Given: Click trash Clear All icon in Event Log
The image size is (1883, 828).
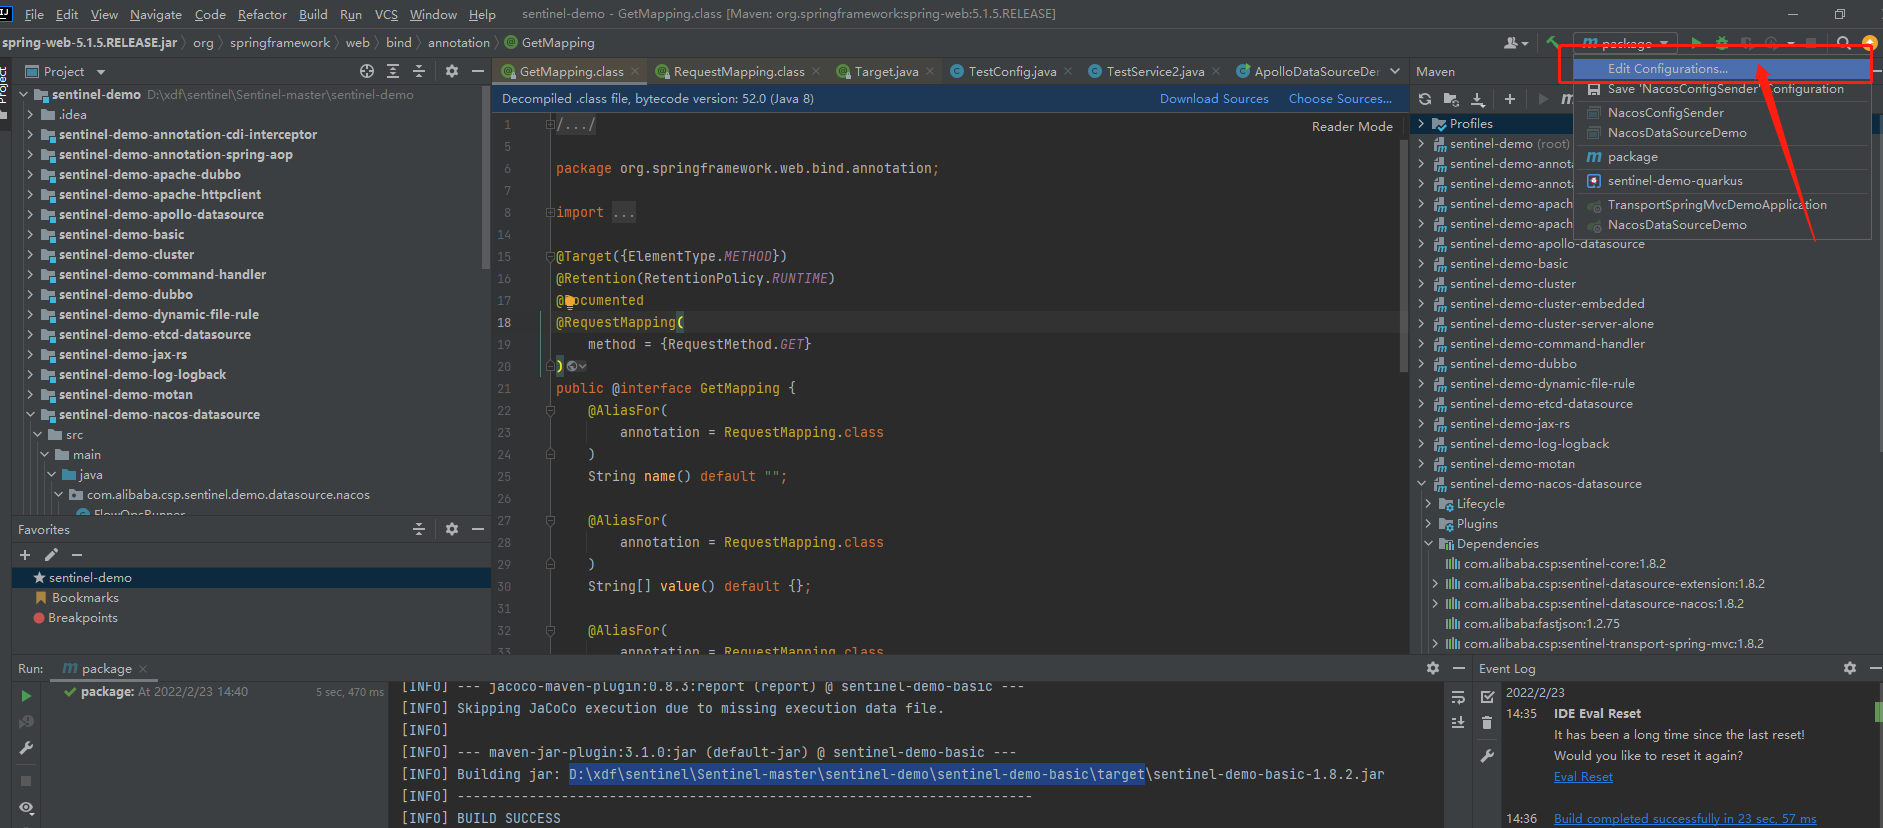Looking at the screenshot, I should point(1487,722).
